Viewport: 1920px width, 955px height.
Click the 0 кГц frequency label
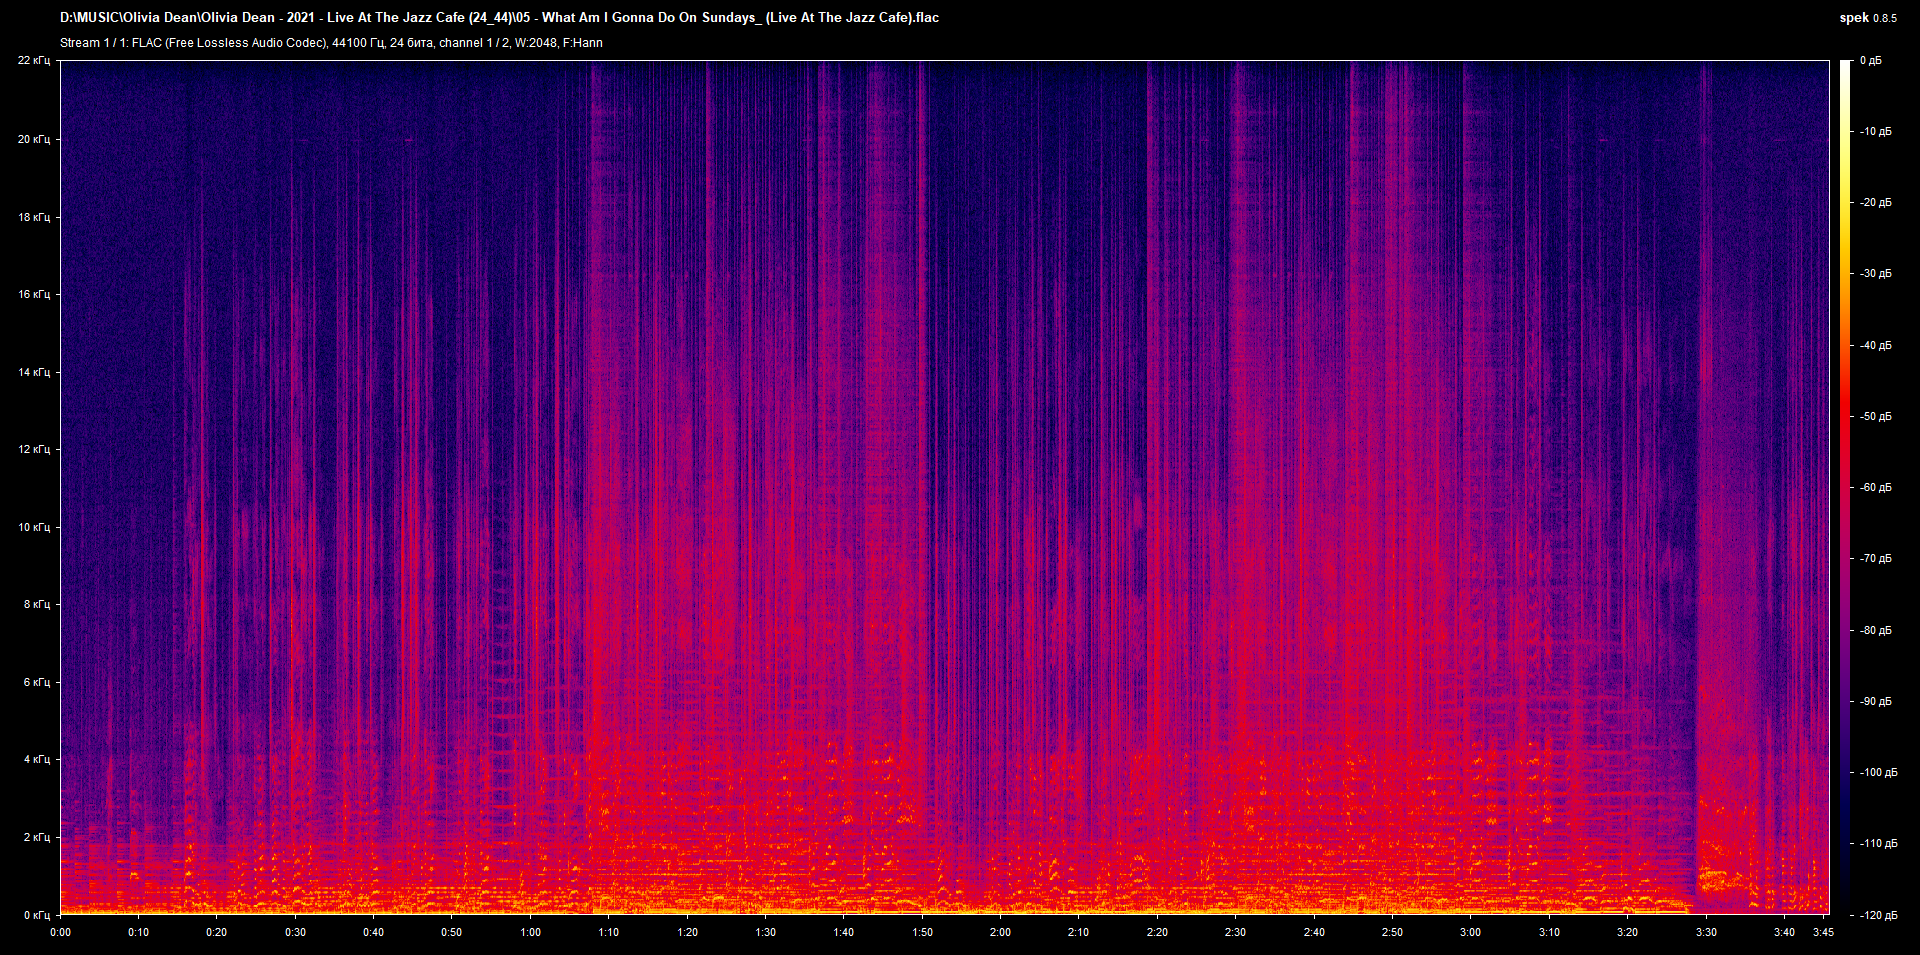36,915
